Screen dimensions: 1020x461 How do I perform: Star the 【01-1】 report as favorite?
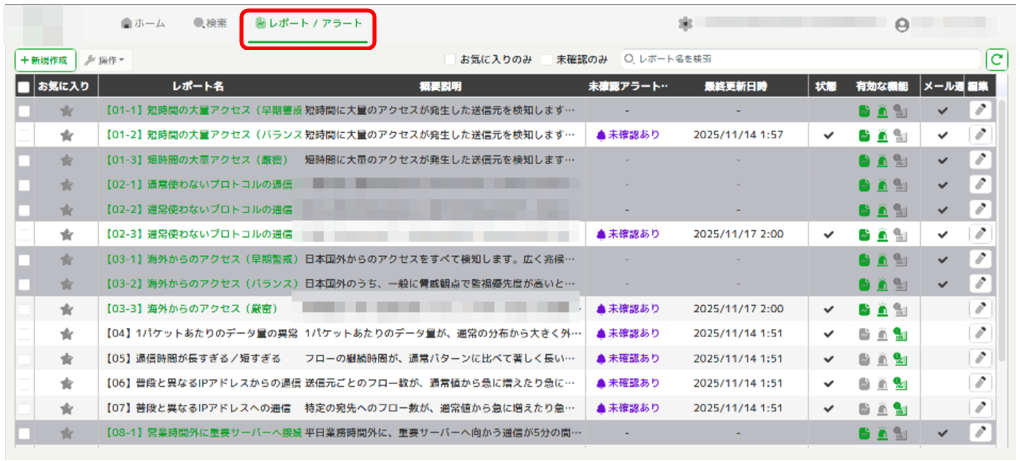66,111
